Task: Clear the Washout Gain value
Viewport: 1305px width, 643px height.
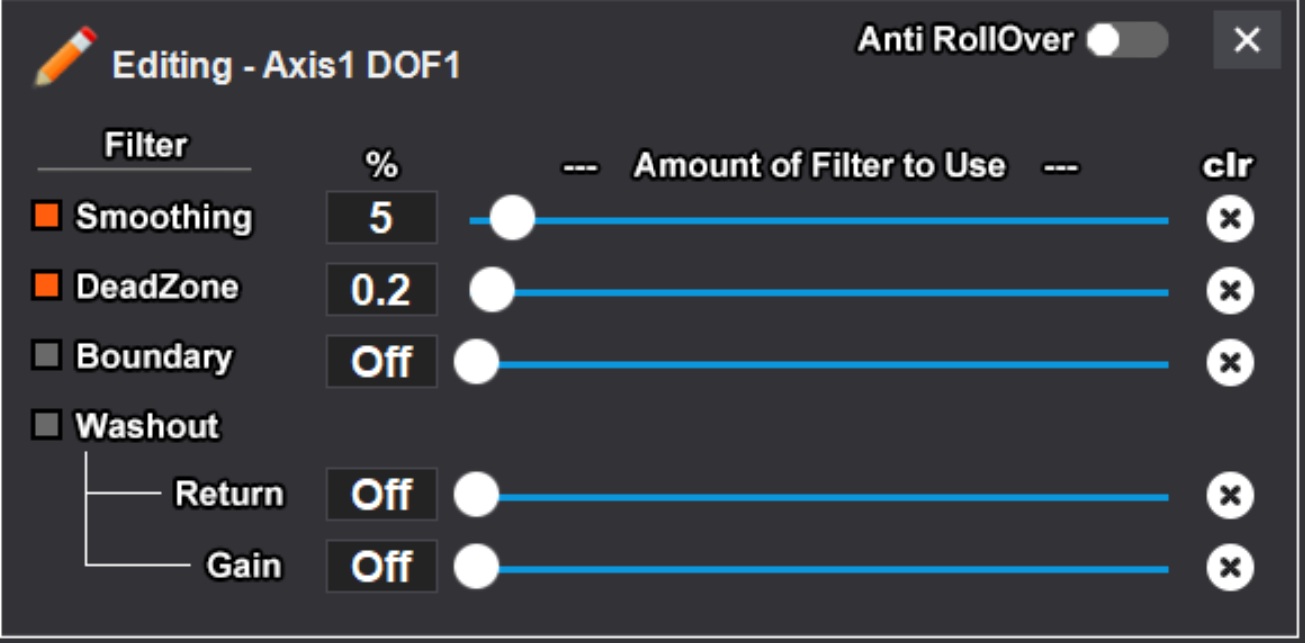Action: pyautogui.click(x=1230, y=567)
